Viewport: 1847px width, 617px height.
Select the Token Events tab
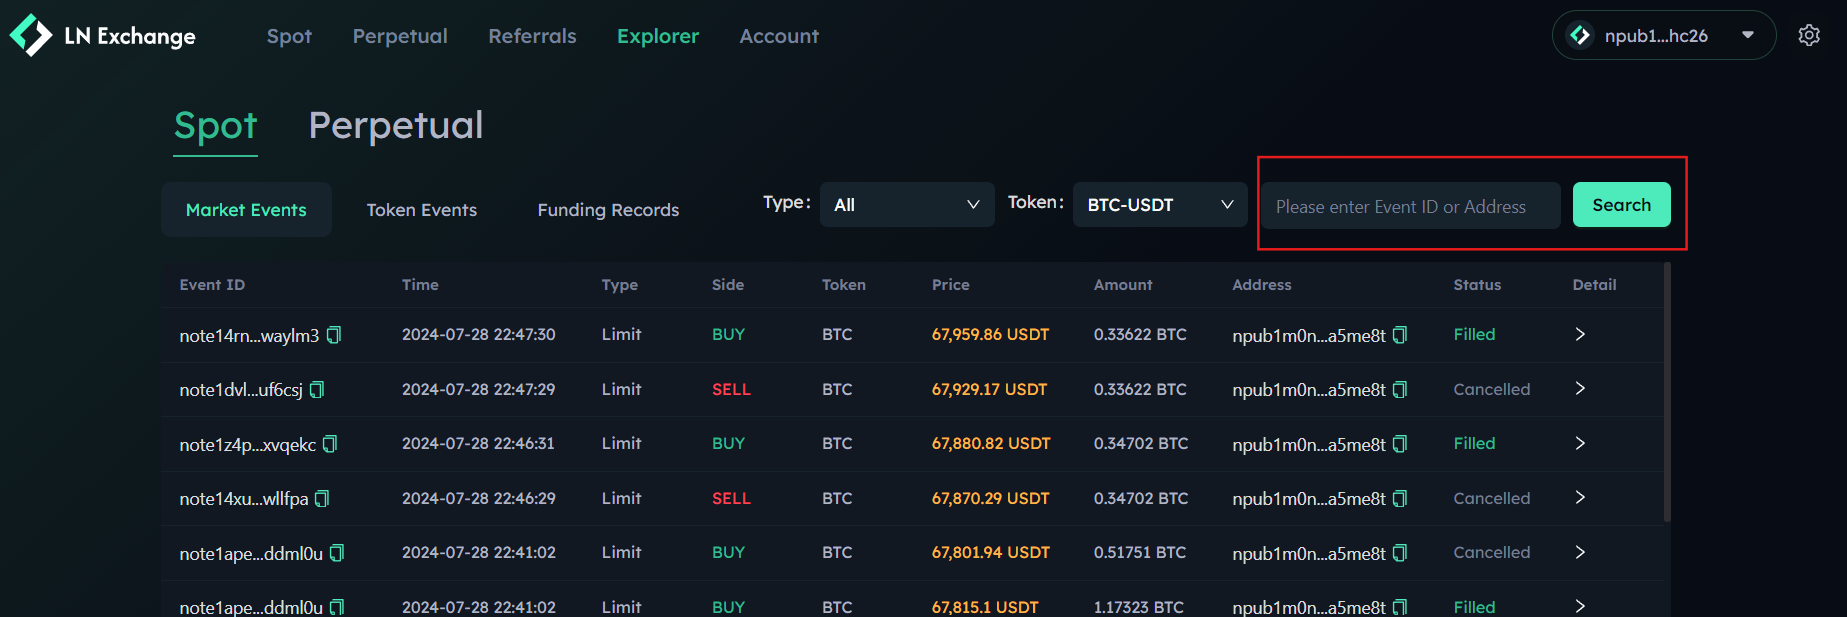pyautogui.click(x=421, y=210)
